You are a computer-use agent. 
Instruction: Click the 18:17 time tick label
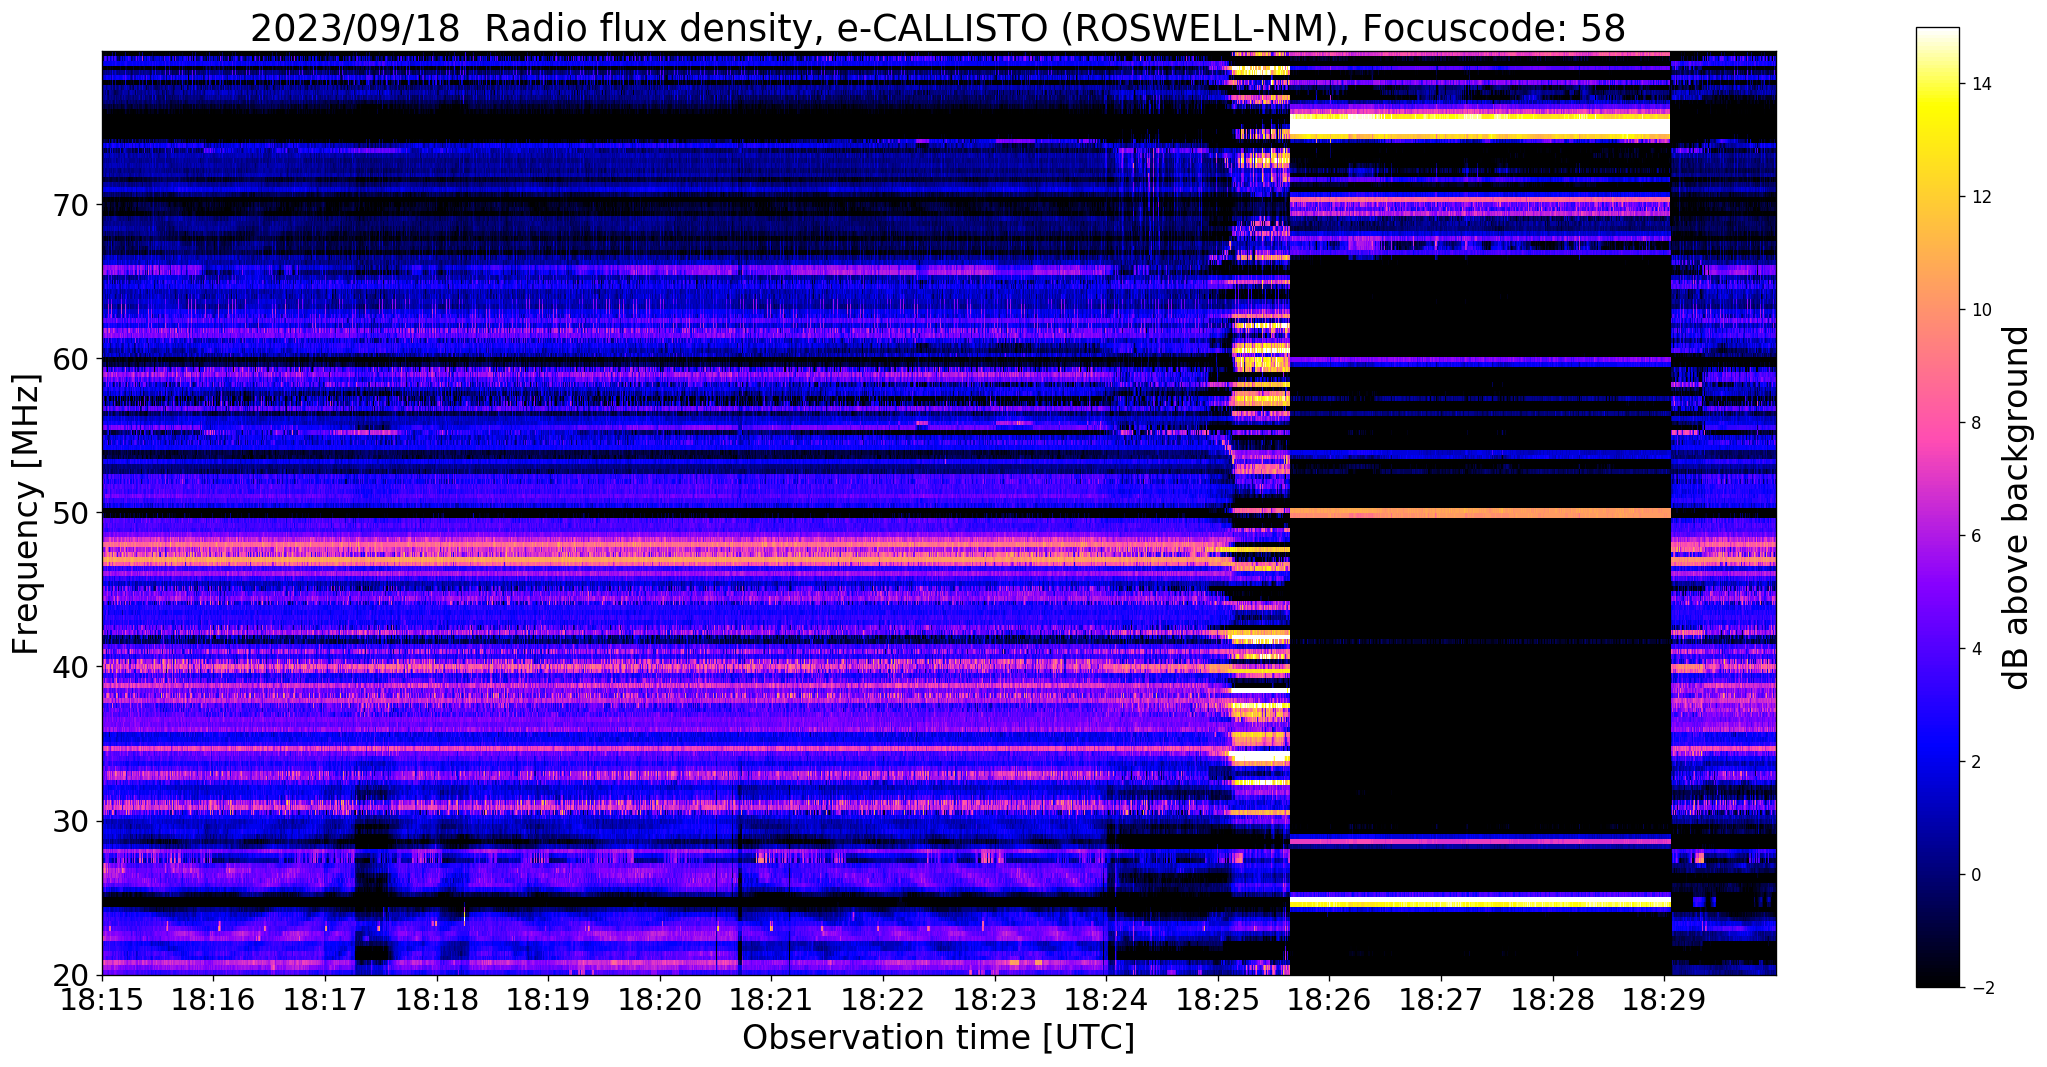[325, 1000]
